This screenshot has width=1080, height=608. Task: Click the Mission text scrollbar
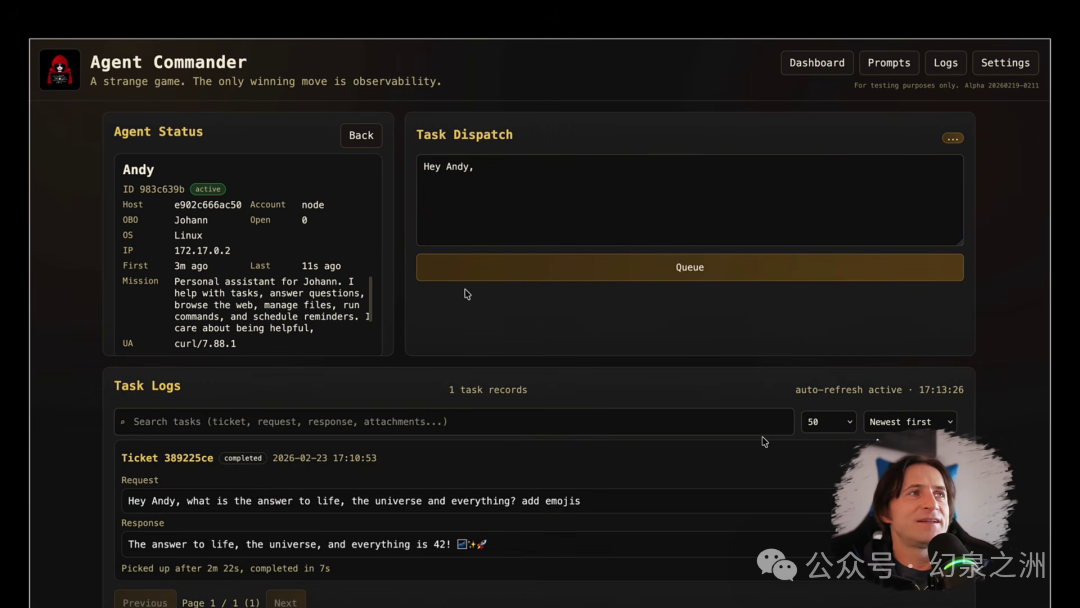coord(371,299)
